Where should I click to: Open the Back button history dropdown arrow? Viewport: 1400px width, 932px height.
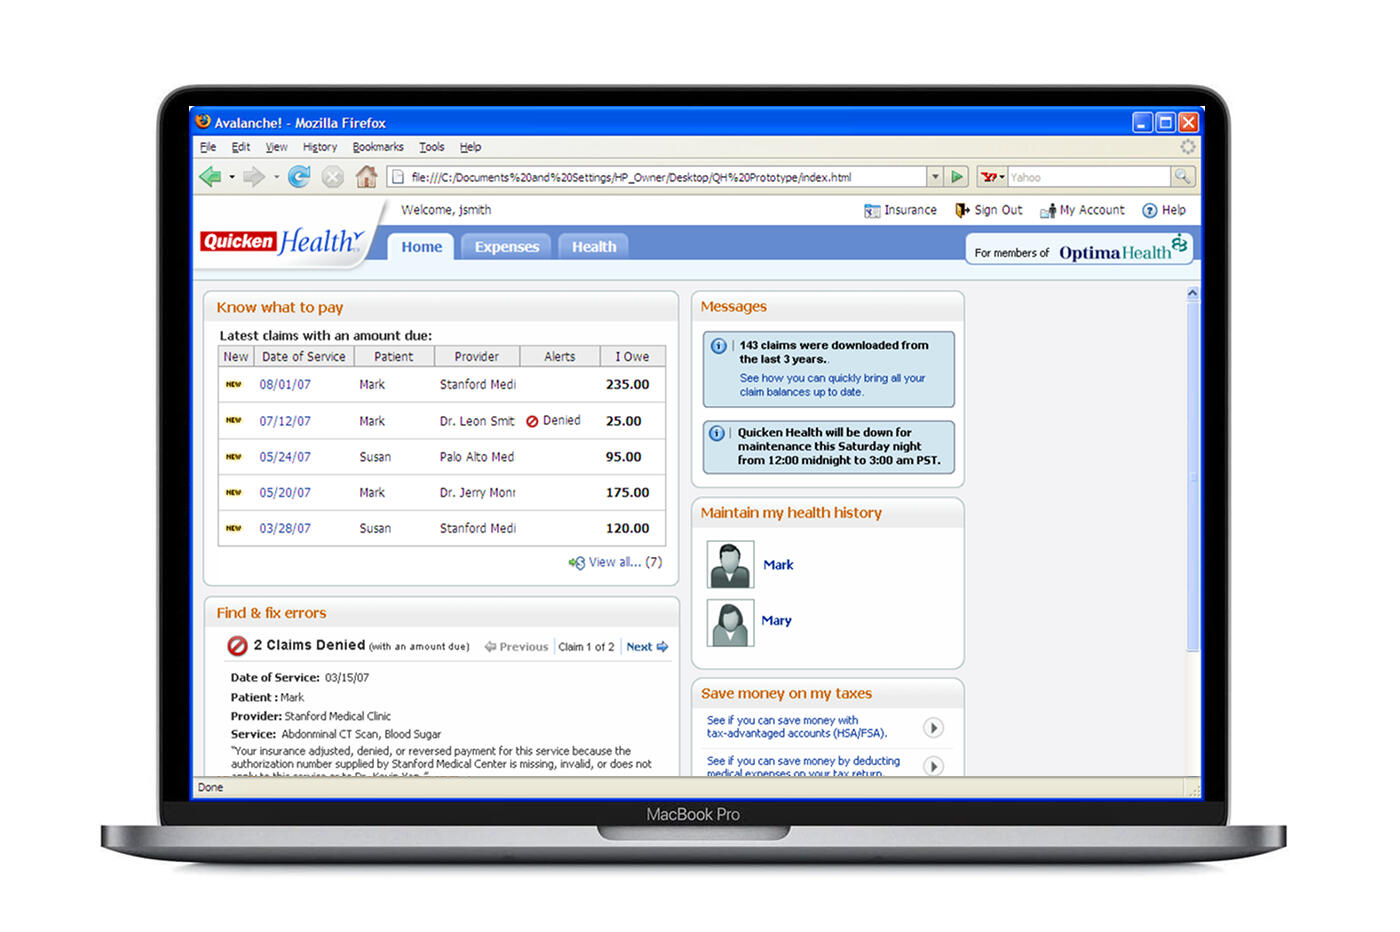point(232,177)
